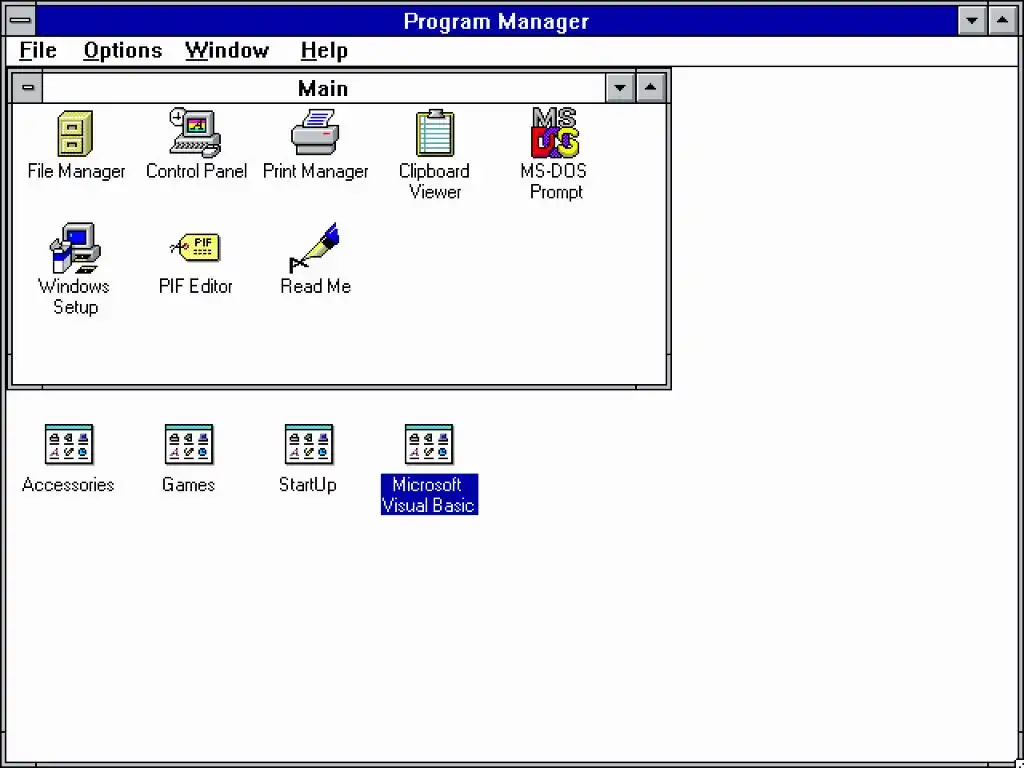1024x768 pixels.
Task: Select the MS-DOS Prompt icon
Action: click(554, 133)
